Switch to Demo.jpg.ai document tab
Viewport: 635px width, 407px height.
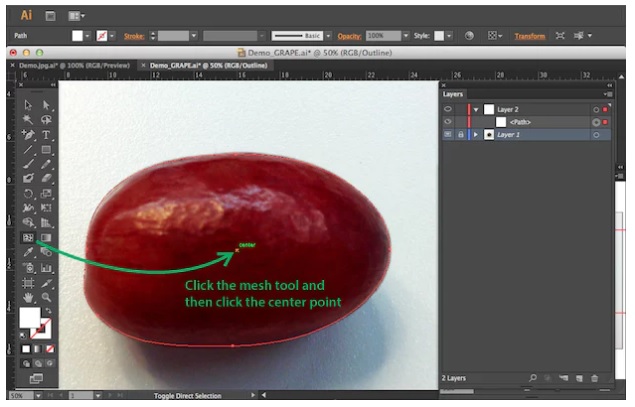(x=75, y=65)
